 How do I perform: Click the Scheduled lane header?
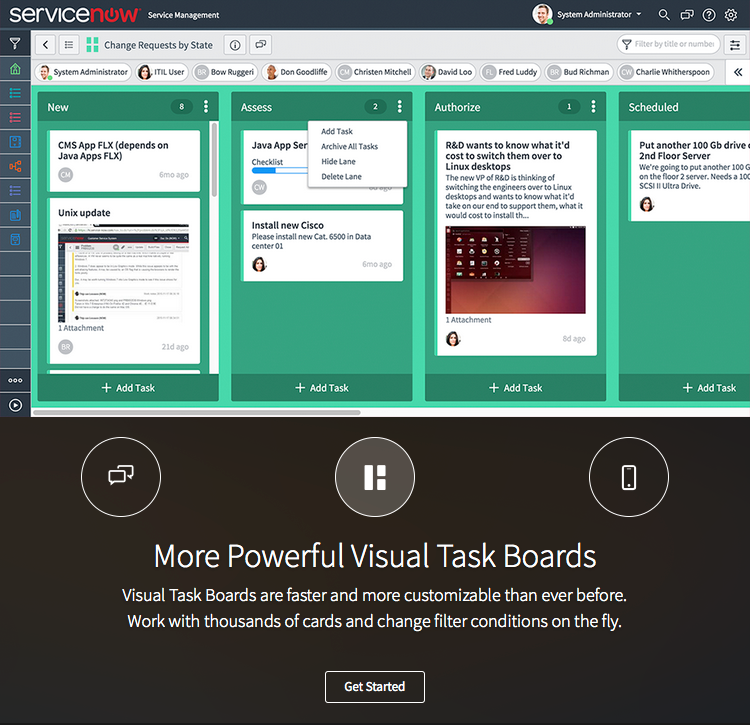(684, 107)
